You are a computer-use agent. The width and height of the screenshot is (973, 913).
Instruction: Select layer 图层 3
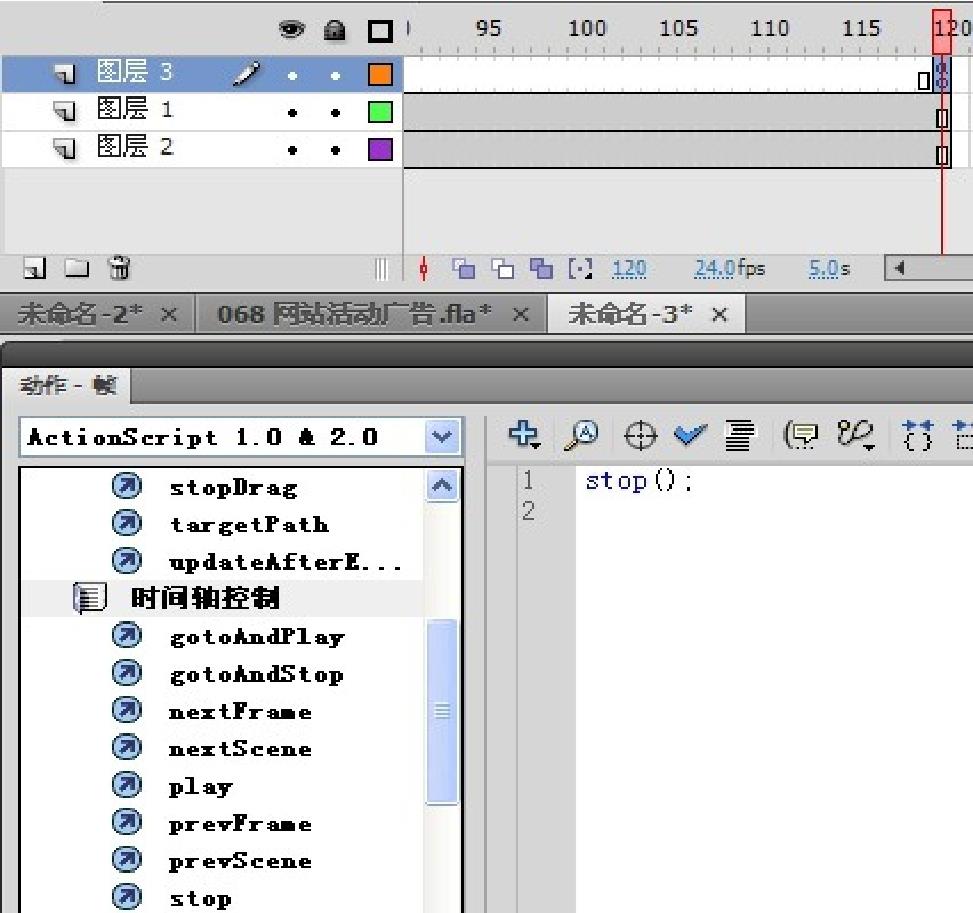202,74
